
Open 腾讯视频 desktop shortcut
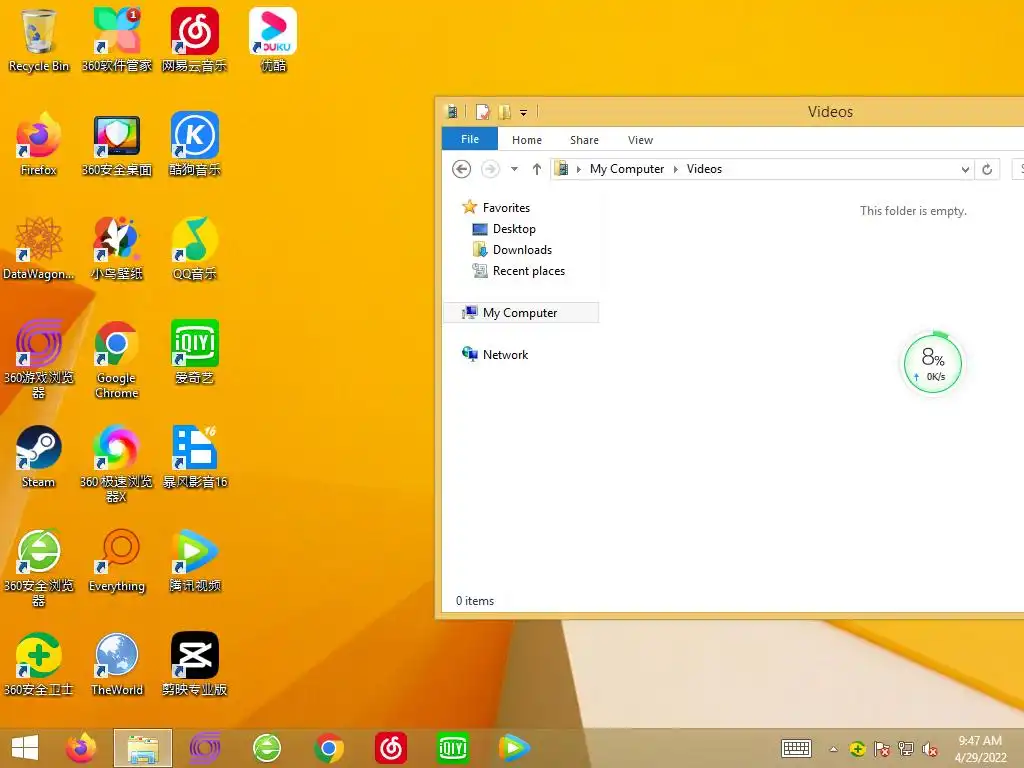click(x=195, y=560)
